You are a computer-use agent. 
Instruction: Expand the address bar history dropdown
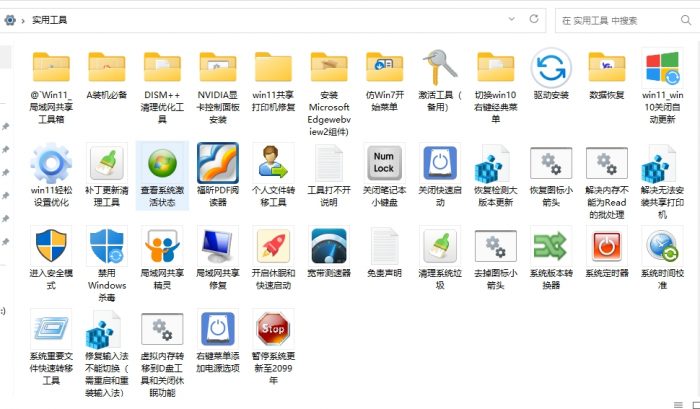[x=512, y=19]
